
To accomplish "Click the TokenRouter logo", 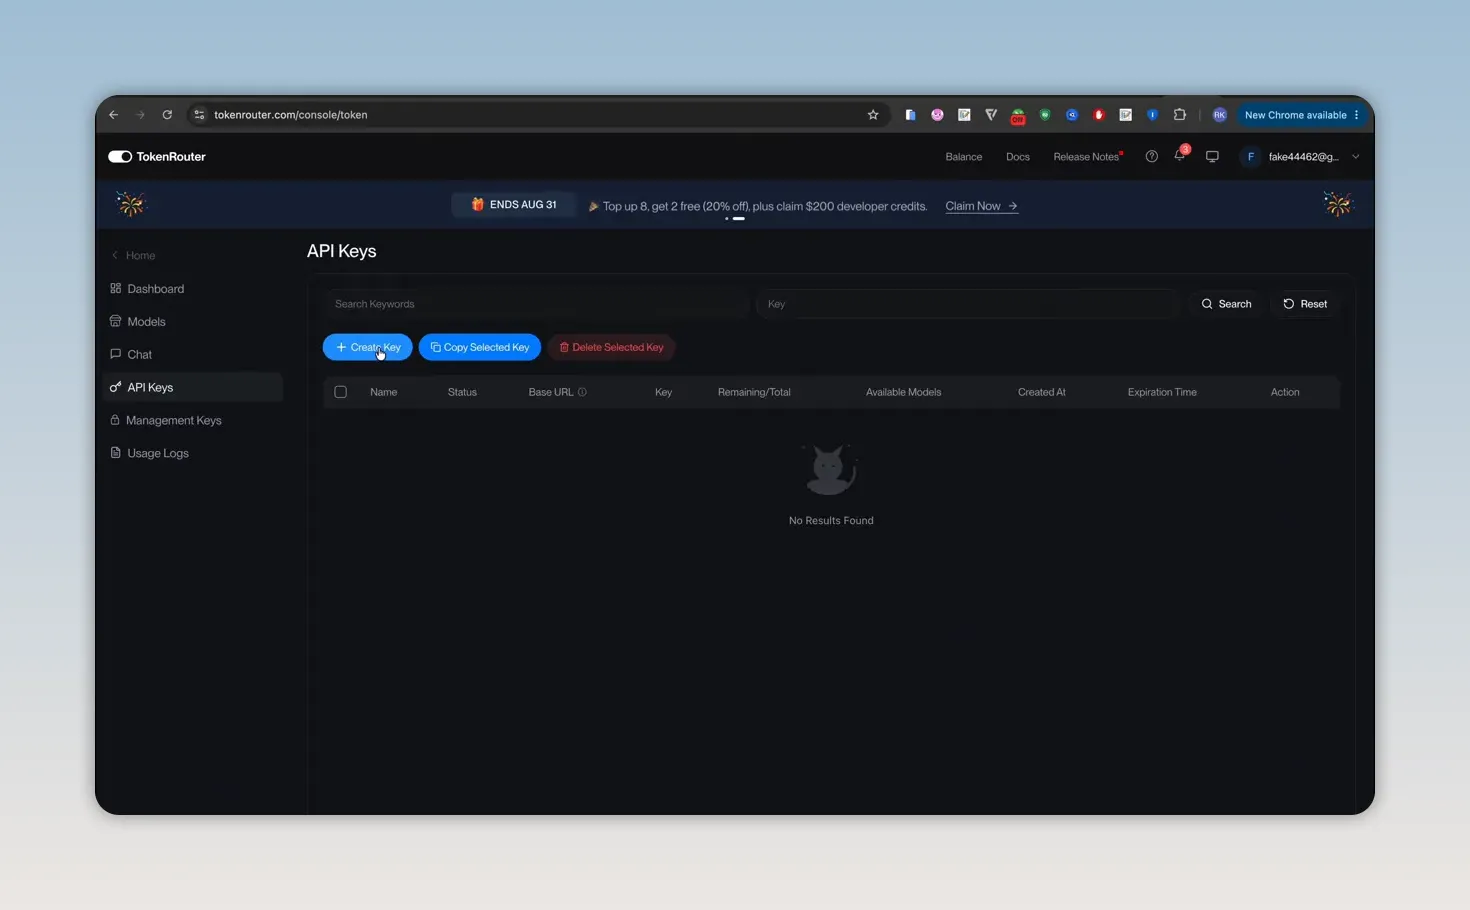I will (157, 157).
